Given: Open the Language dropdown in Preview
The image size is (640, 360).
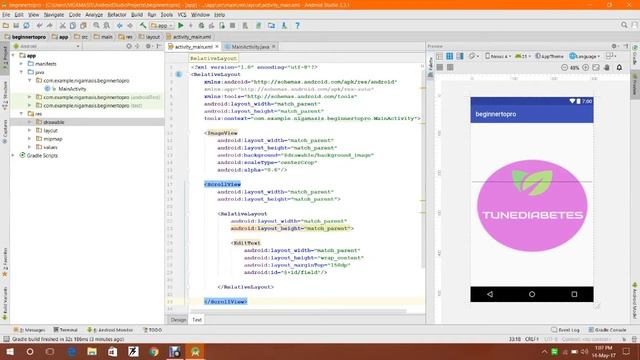Looking at the screenshot, I should (584, 56).
